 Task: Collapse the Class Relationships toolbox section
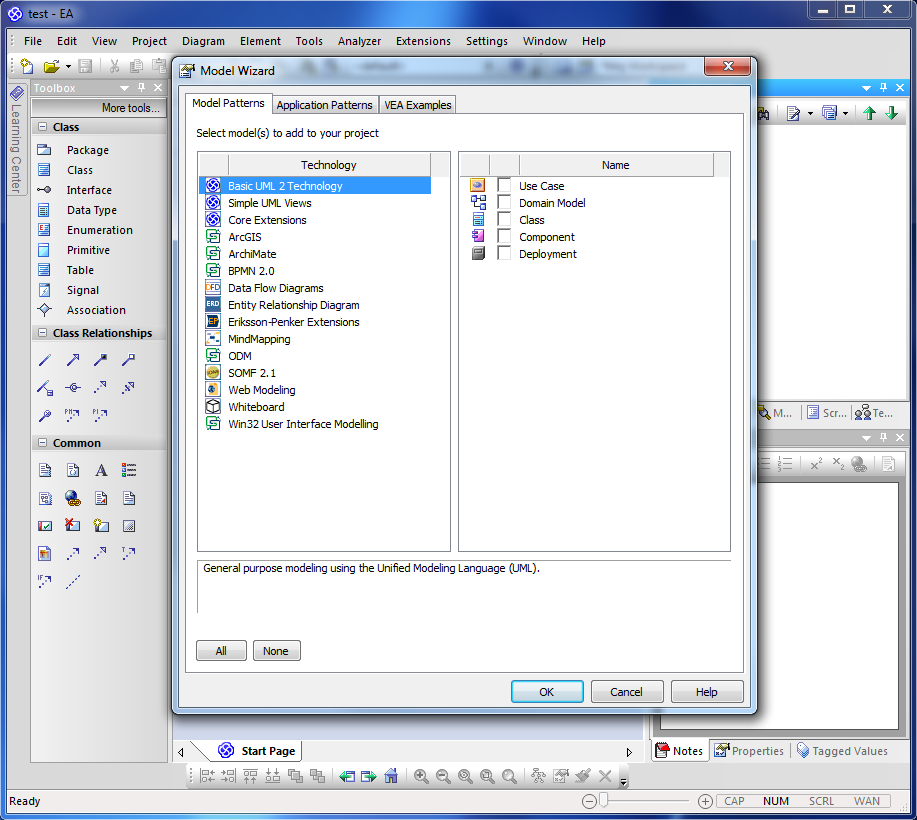42,333
